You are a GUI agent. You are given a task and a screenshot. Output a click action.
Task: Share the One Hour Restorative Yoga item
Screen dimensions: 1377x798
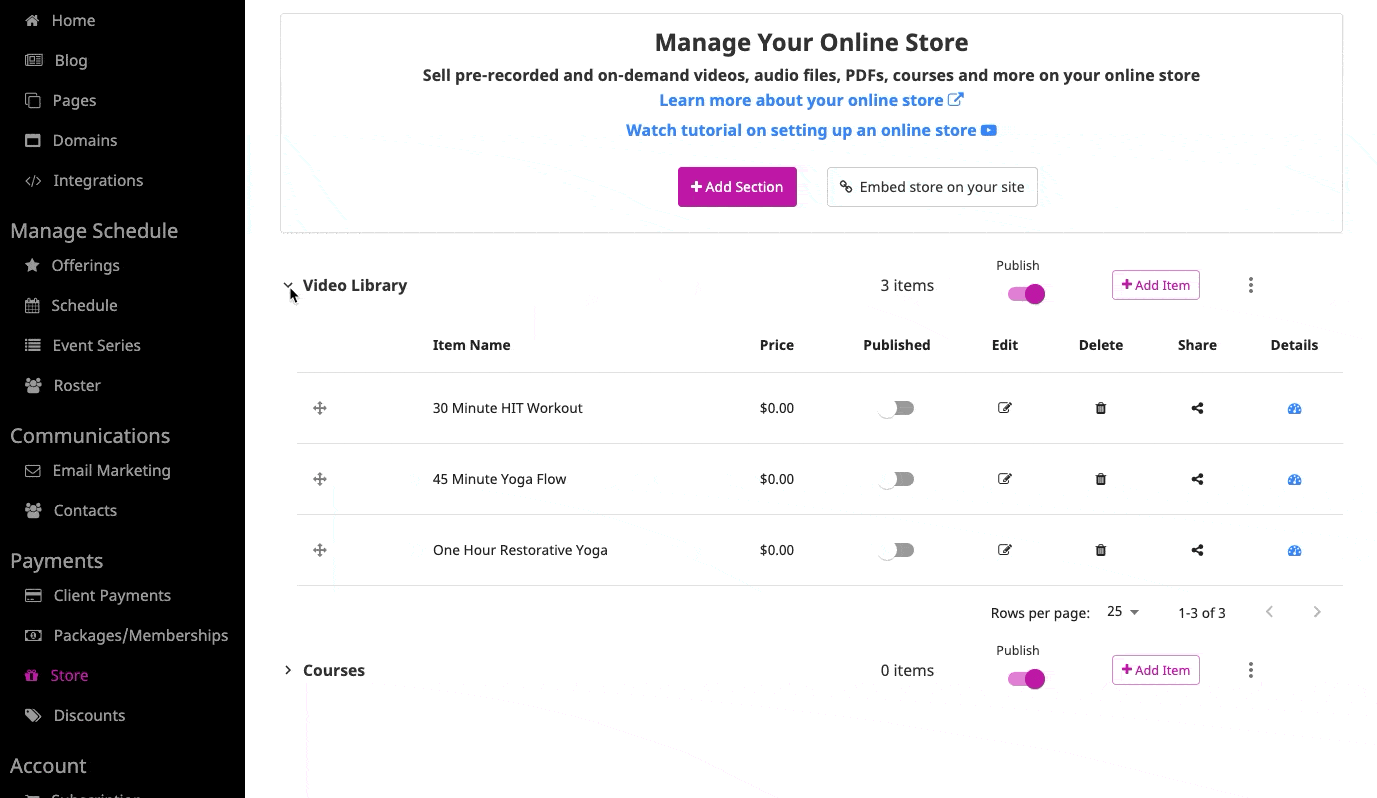1197,550
